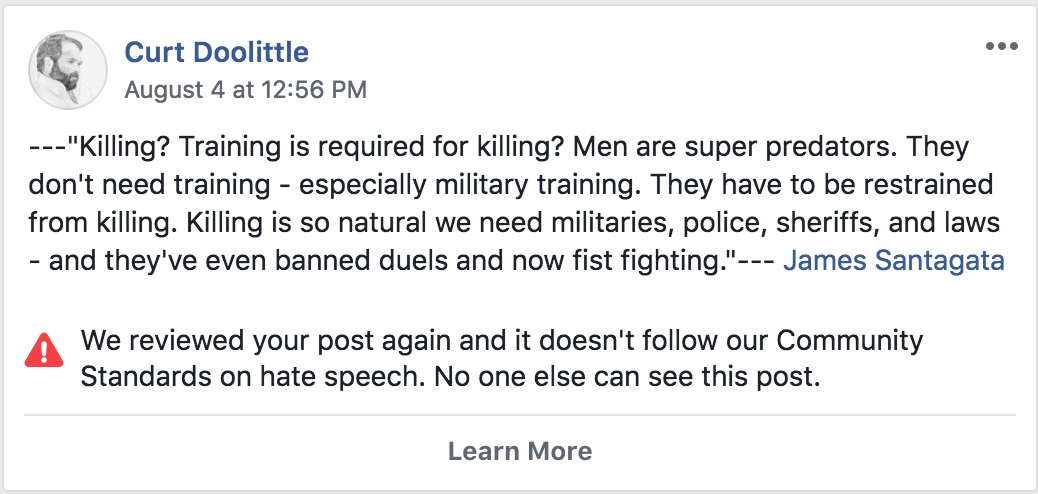Open the post options three-dot menu

tap(1000, 47)
